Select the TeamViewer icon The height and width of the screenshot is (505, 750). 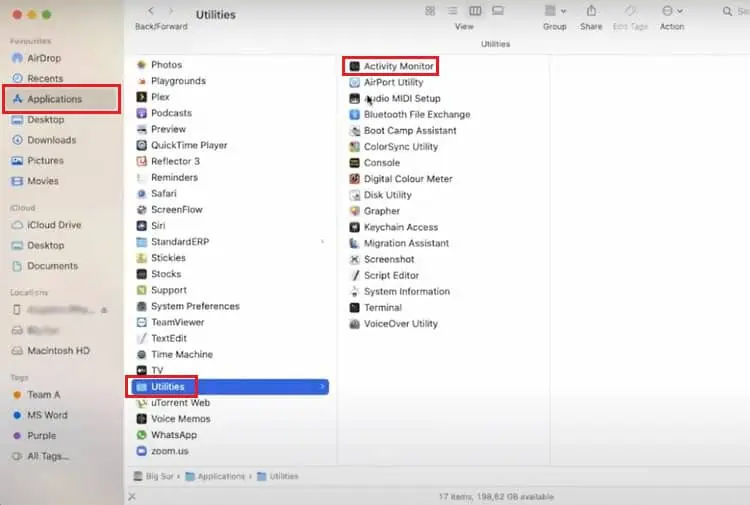pyautogui.click(x=142, y=322)
